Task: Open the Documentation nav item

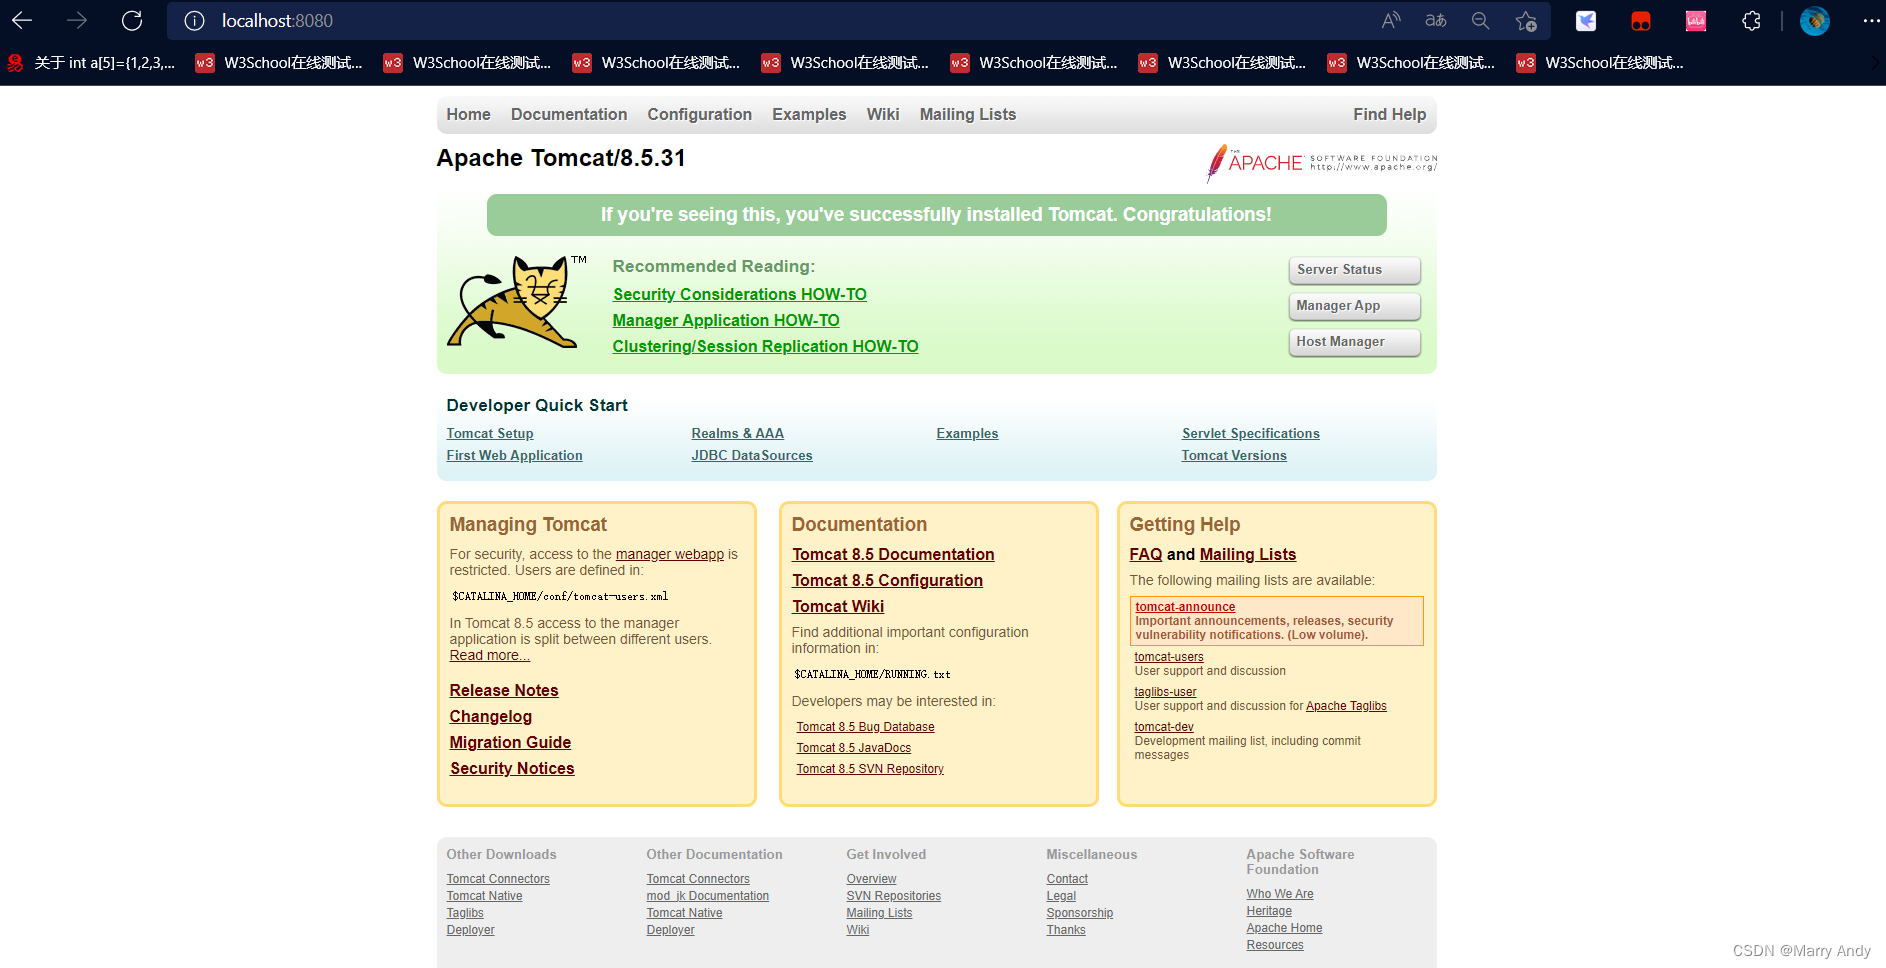Action: [569, 115]
